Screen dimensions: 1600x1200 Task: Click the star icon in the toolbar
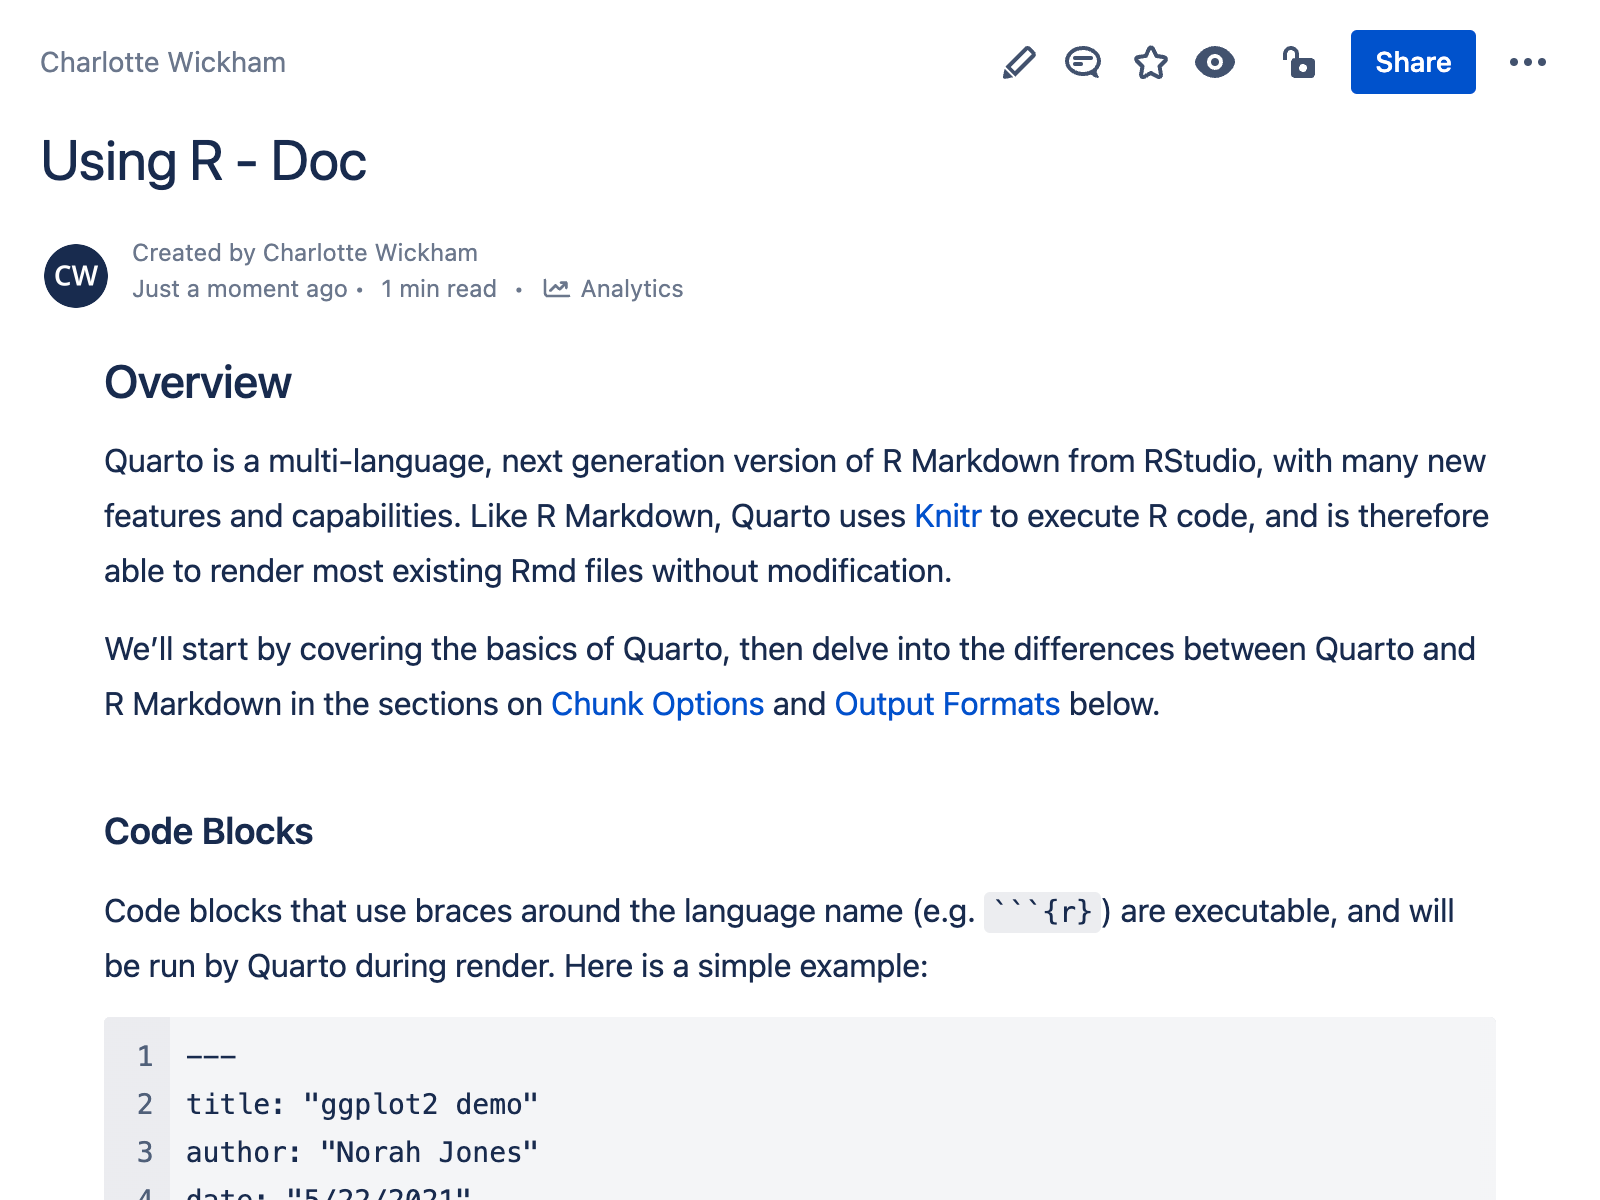pos(1150,62)
